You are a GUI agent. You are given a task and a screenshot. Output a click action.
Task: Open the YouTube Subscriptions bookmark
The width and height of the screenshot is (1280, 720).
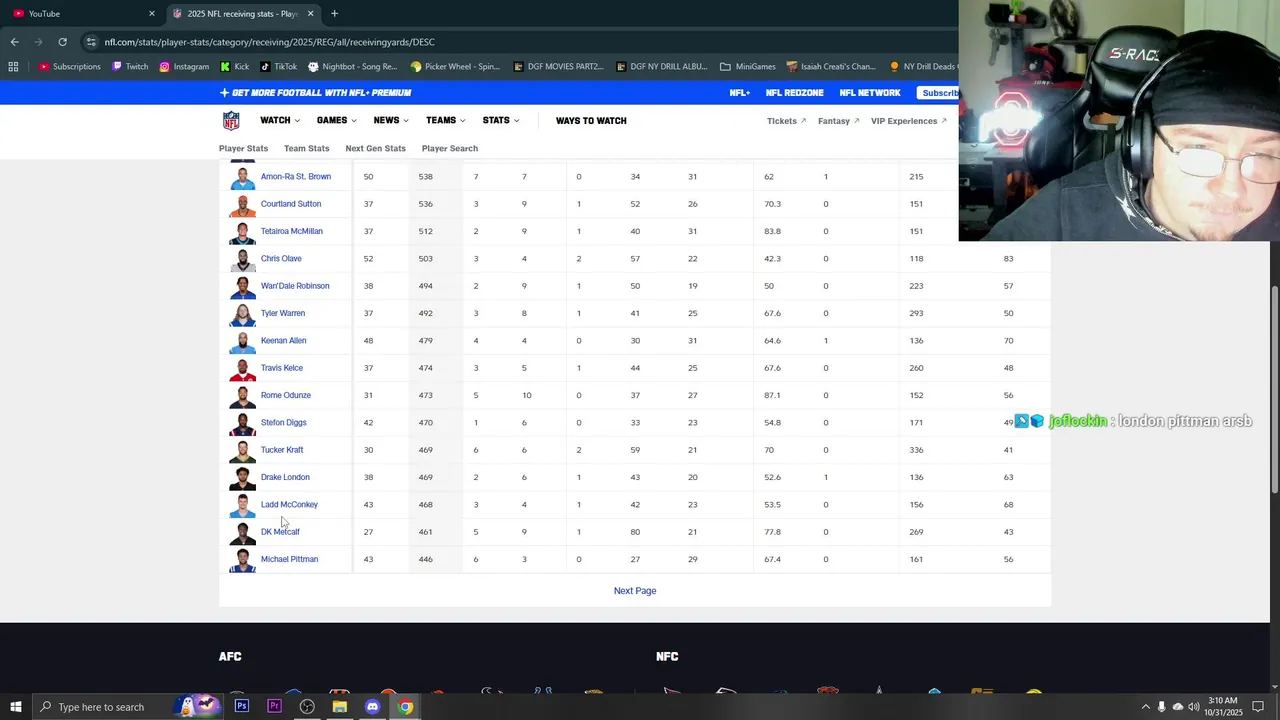(x=70, y=67)
